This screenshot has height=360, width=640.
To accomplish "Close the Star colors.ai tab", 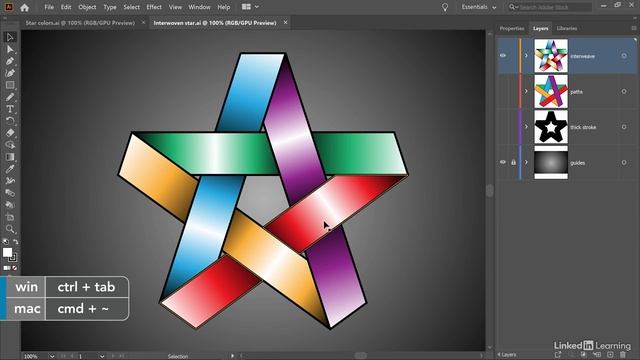I will point(143,22).
